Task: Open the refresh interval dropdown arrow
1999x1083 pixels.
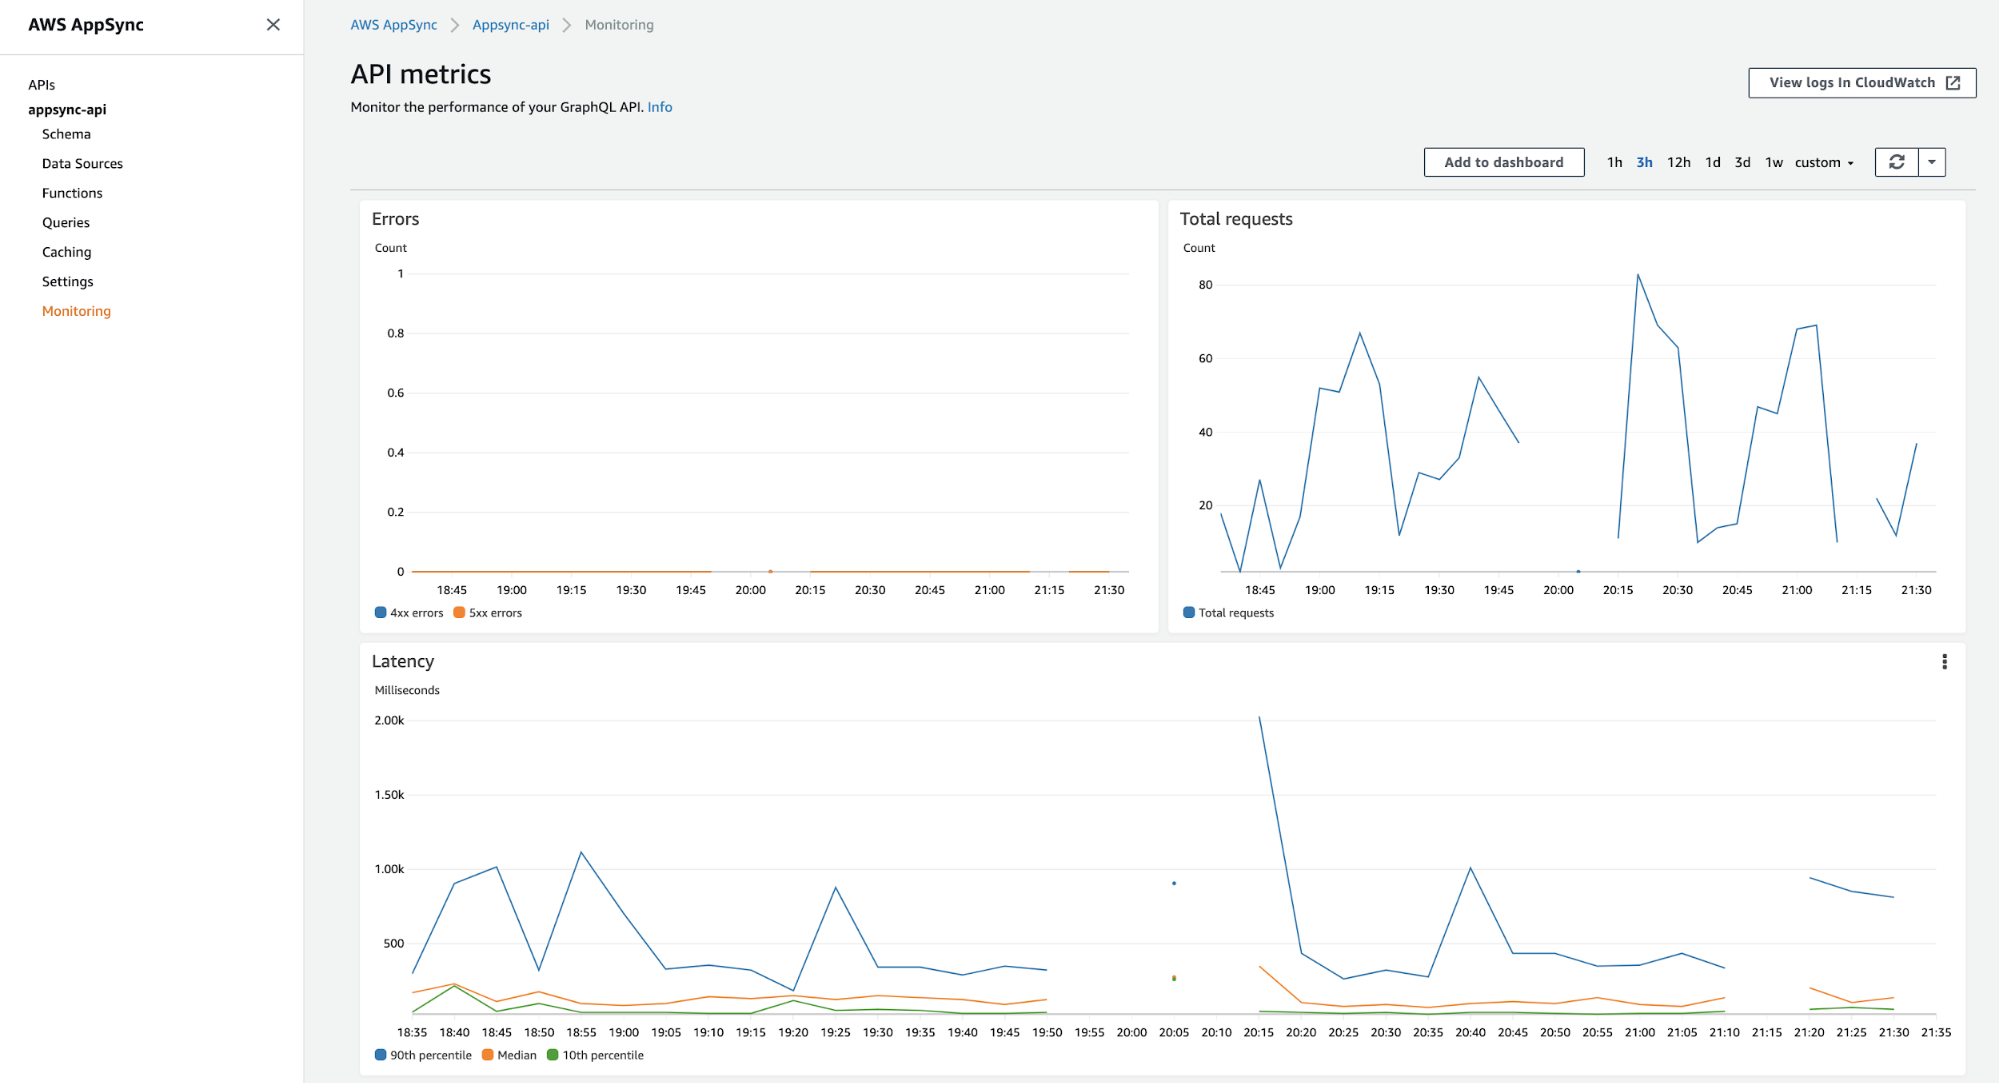Action: pos(1932,162)
